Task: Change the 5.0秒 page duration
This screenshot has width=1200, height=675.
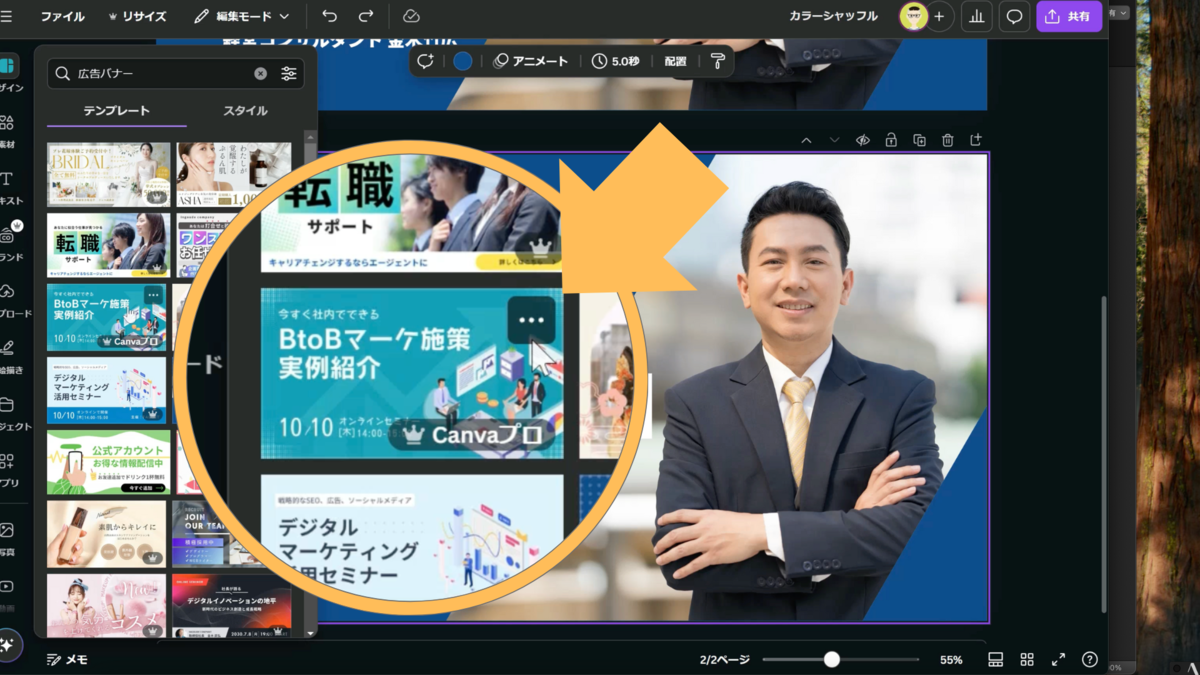Action: click(x=615, y=61)
